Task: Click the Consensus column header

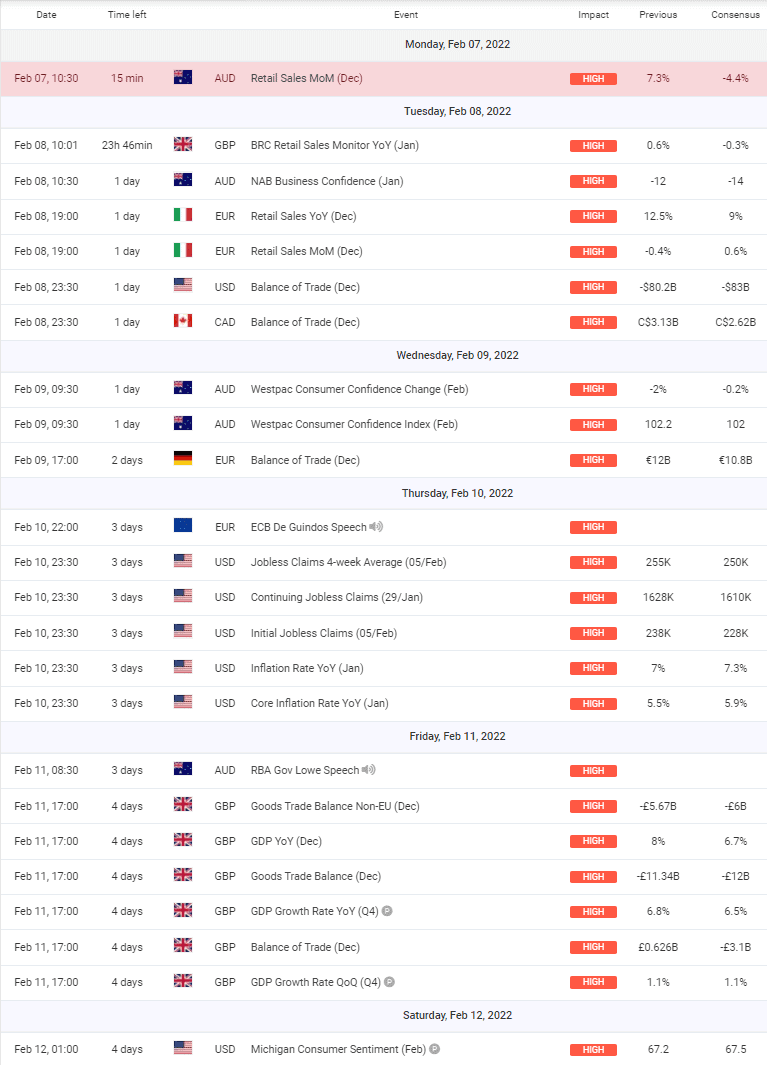Action: click(735, 14)
